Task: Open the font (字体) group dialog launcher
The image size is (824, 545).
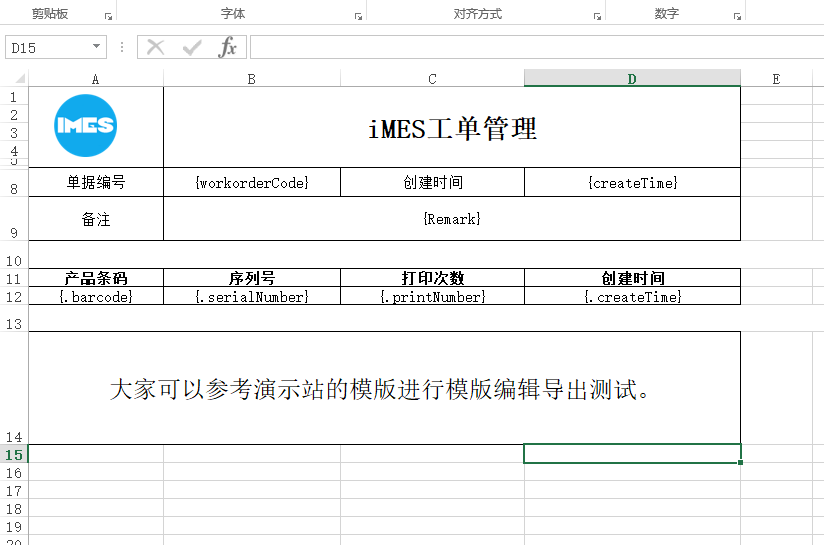Action: click(358, 16)
